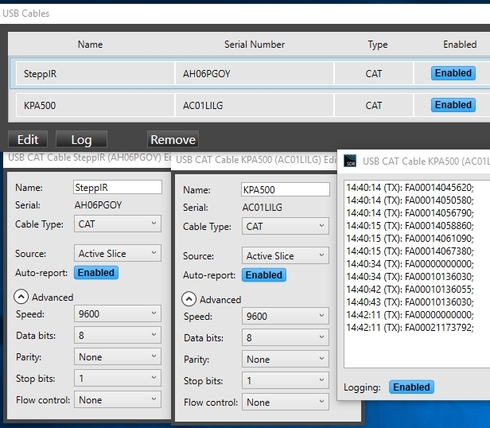Click log entry FA00014050580
Image resolution: width=490 pixels, height=428 pixels.
410,200
